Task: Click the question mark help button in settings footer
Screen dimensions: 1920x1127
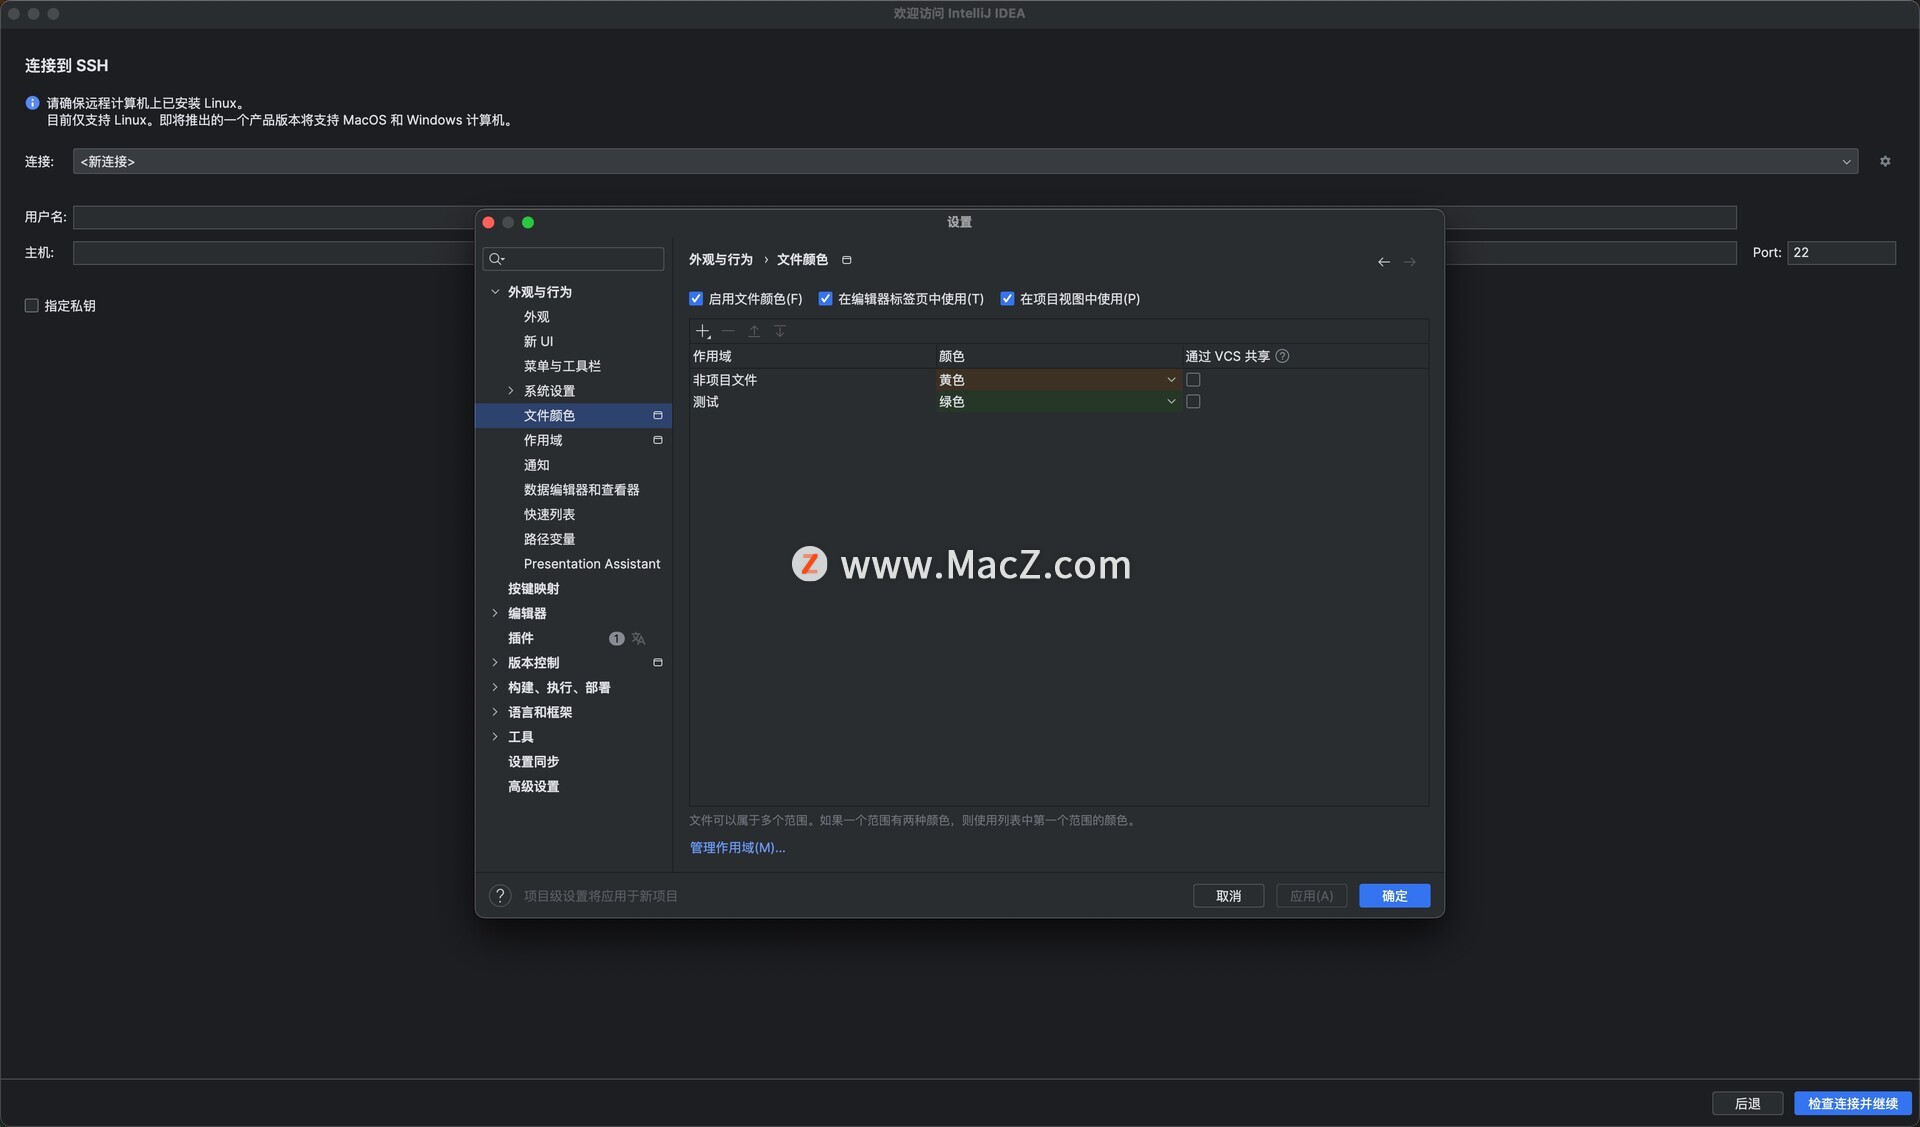Action: click(x=500, y=896)
